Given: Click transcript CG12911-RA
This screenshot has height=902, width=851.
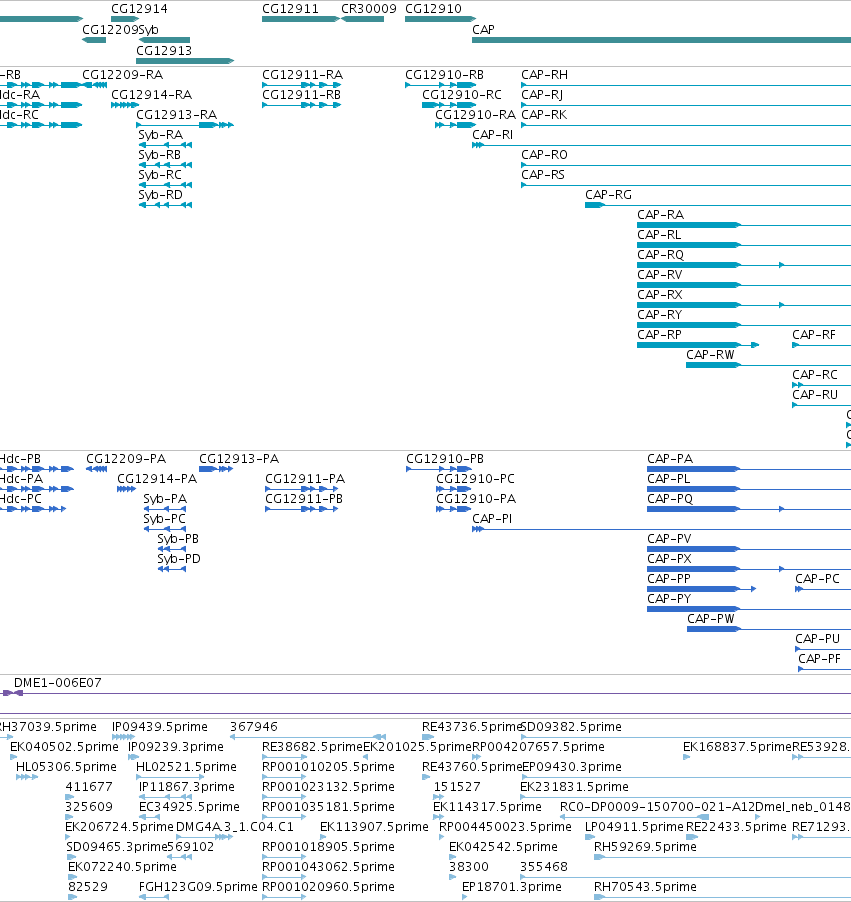Looking at the screenshot, I should point(303,75).
